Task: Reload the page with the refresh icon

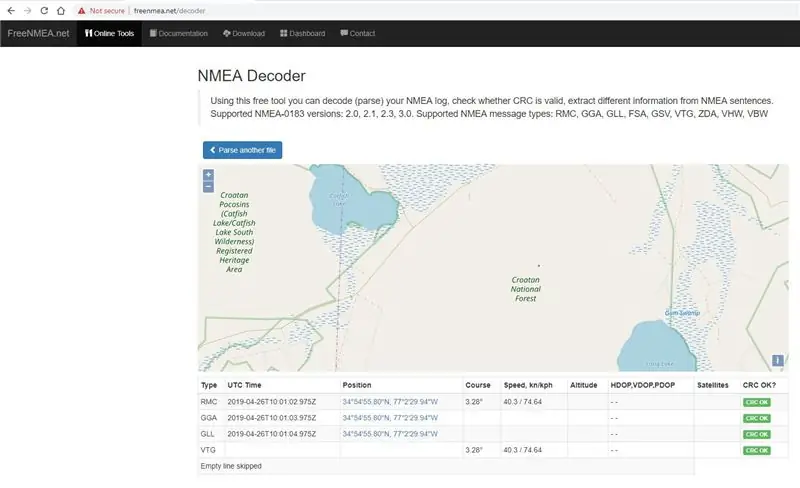Action: tap(44, 11)
